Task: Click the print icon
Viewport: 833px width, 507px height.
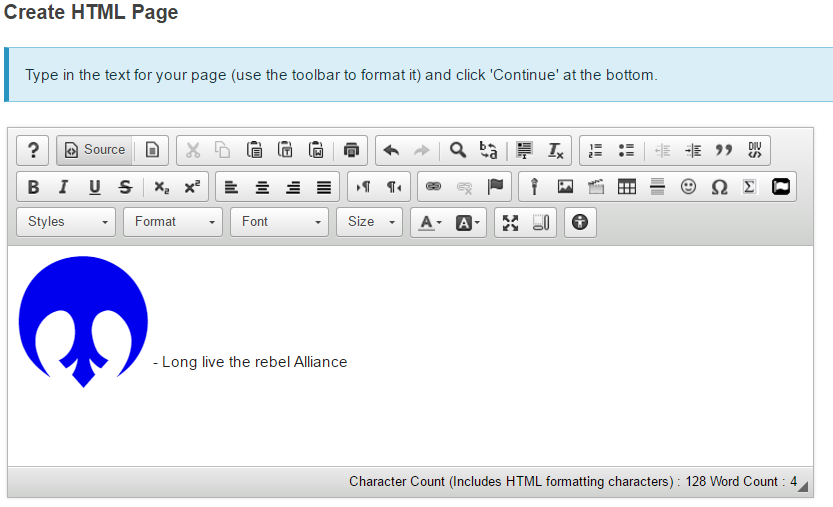Action: (351, 150)
